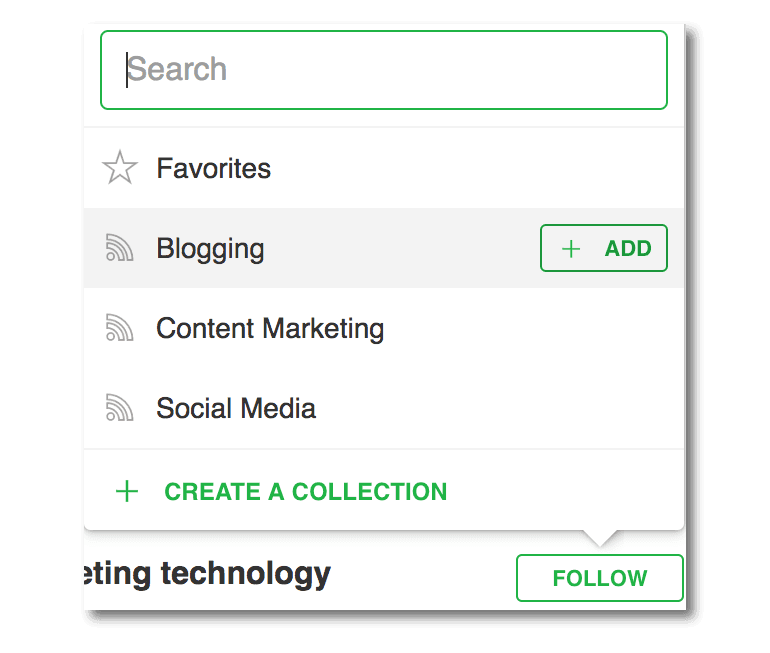Click the Social Media feed icon
Image resolution: width=770 pixels, height=653 pixels.
[x=119, y=408]
